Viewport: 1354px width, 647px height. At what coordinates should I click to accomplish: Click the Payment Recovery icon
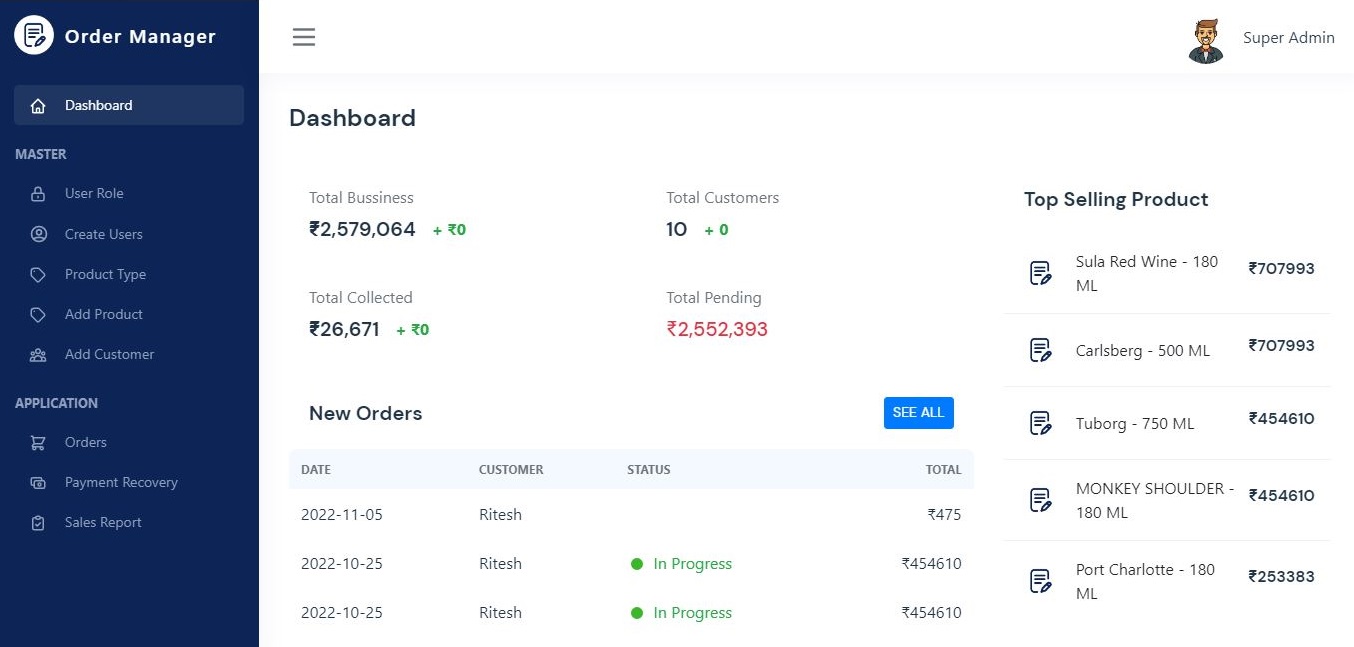pos(38,482)
